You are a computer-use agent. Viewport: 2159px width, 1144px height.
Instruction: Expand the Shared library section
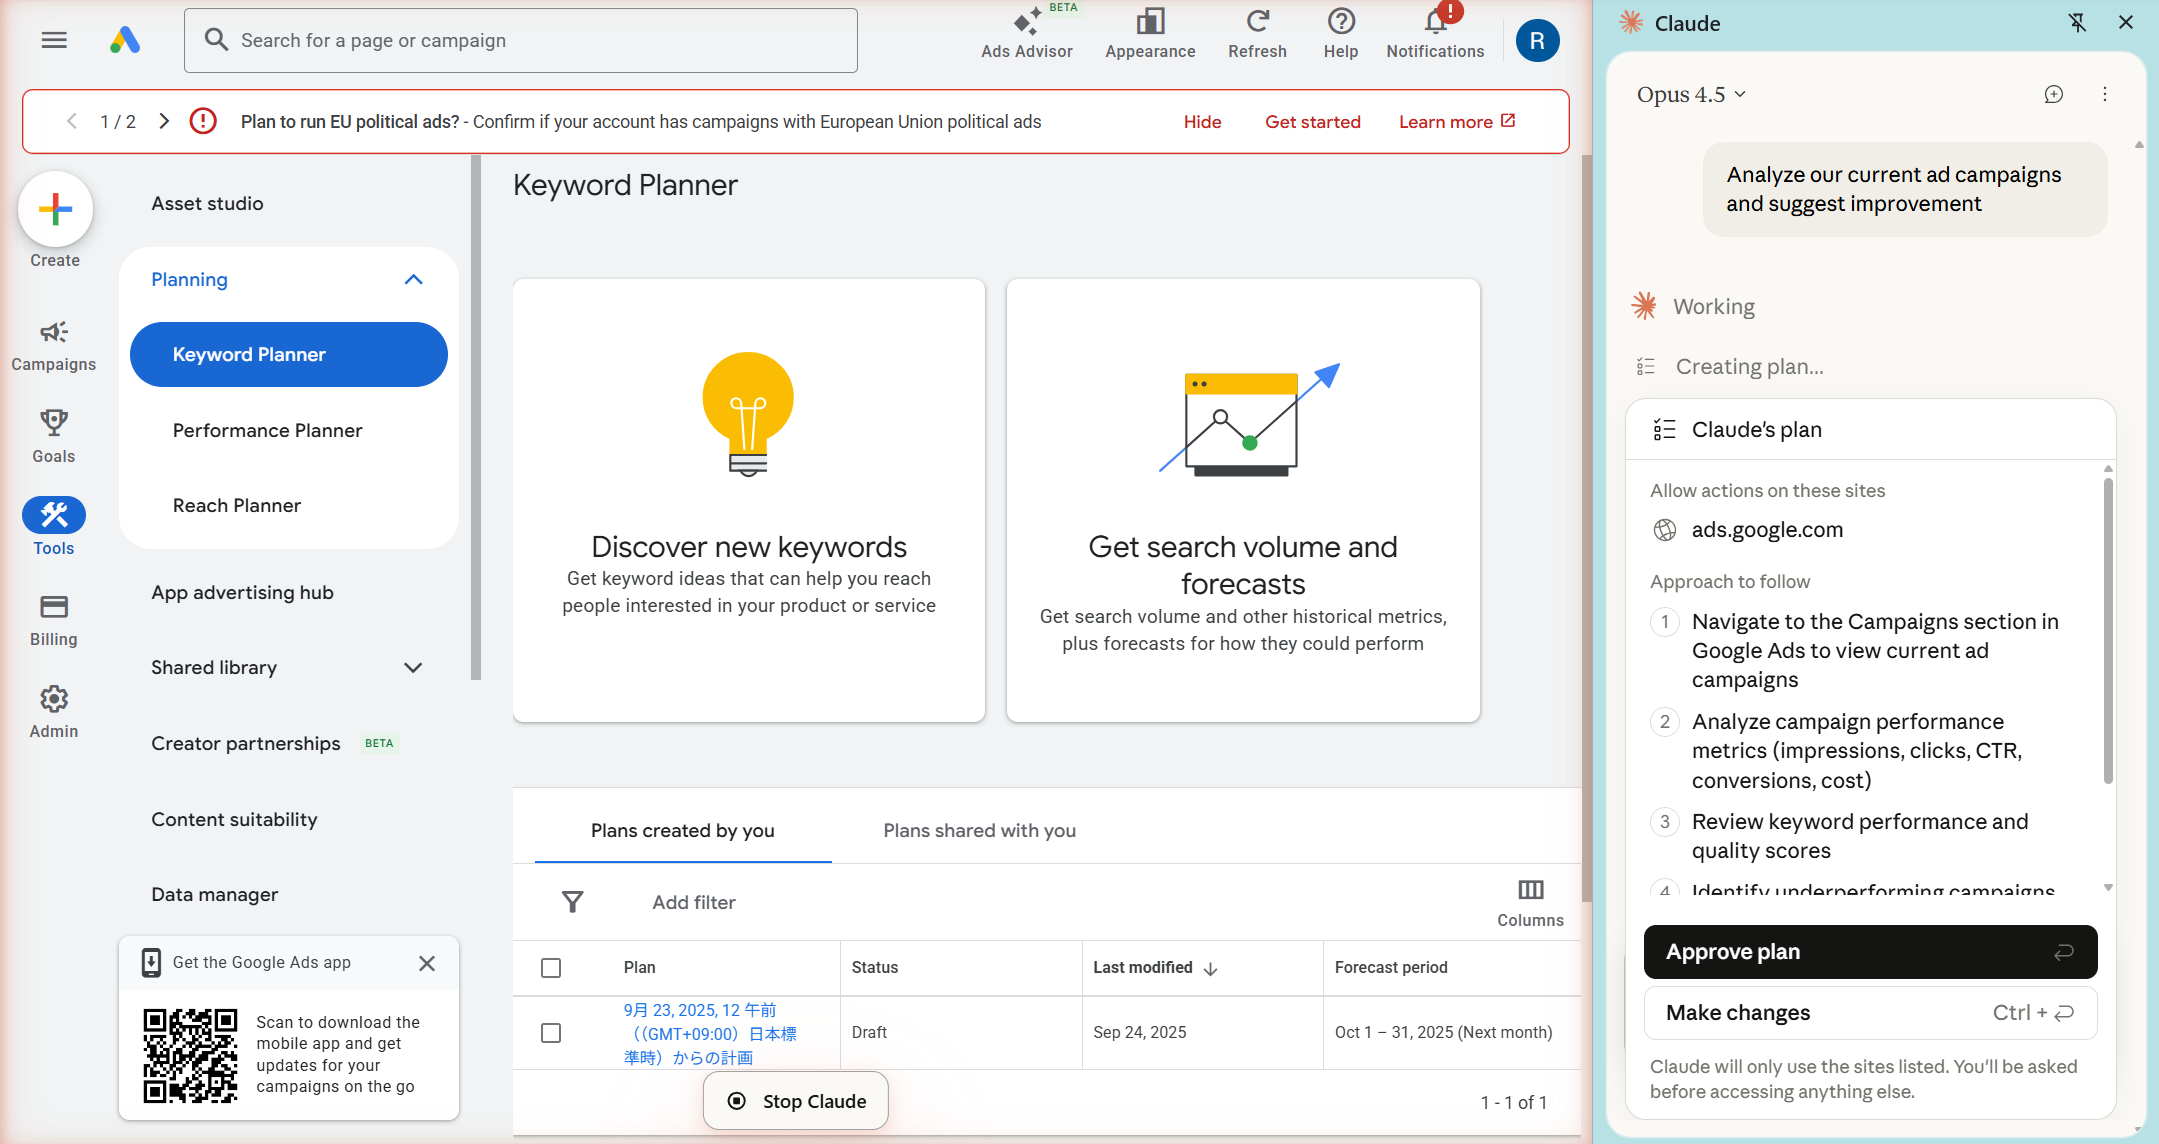coord(413,668)
